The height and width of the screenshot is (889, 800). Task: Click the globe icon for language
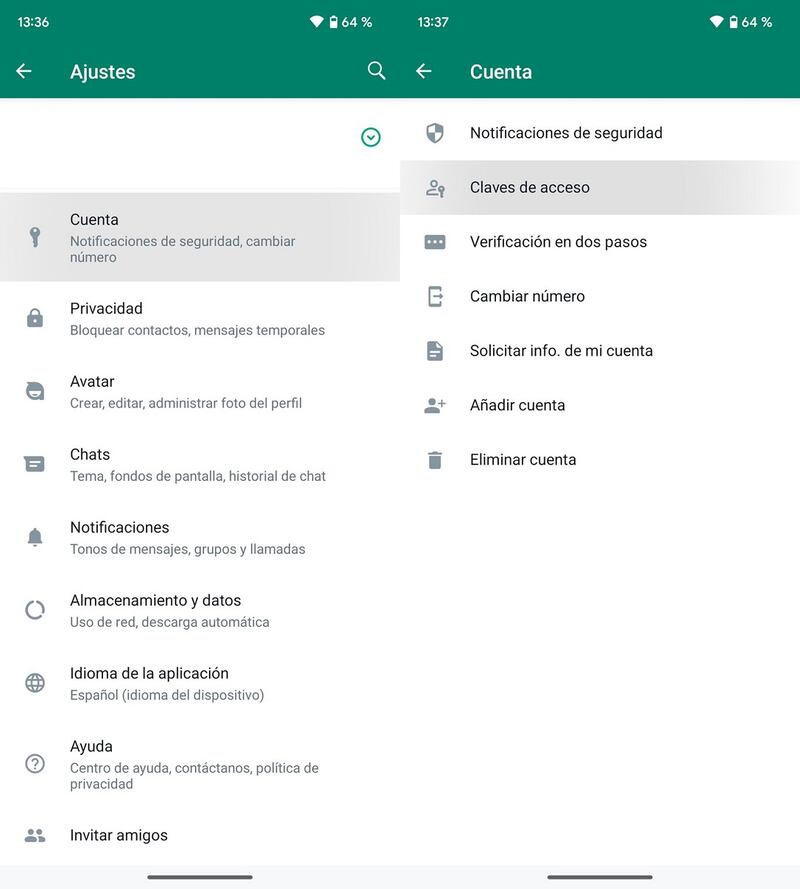[35, 683]
